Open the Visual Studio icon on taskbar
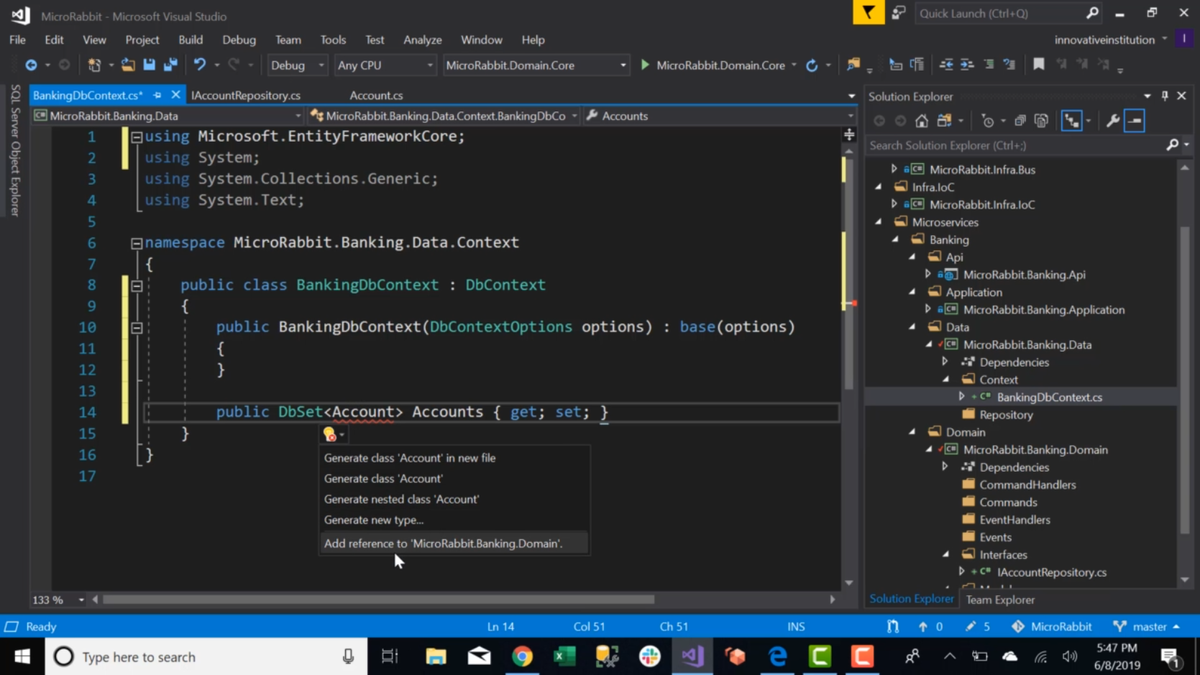 pos(692,656)
